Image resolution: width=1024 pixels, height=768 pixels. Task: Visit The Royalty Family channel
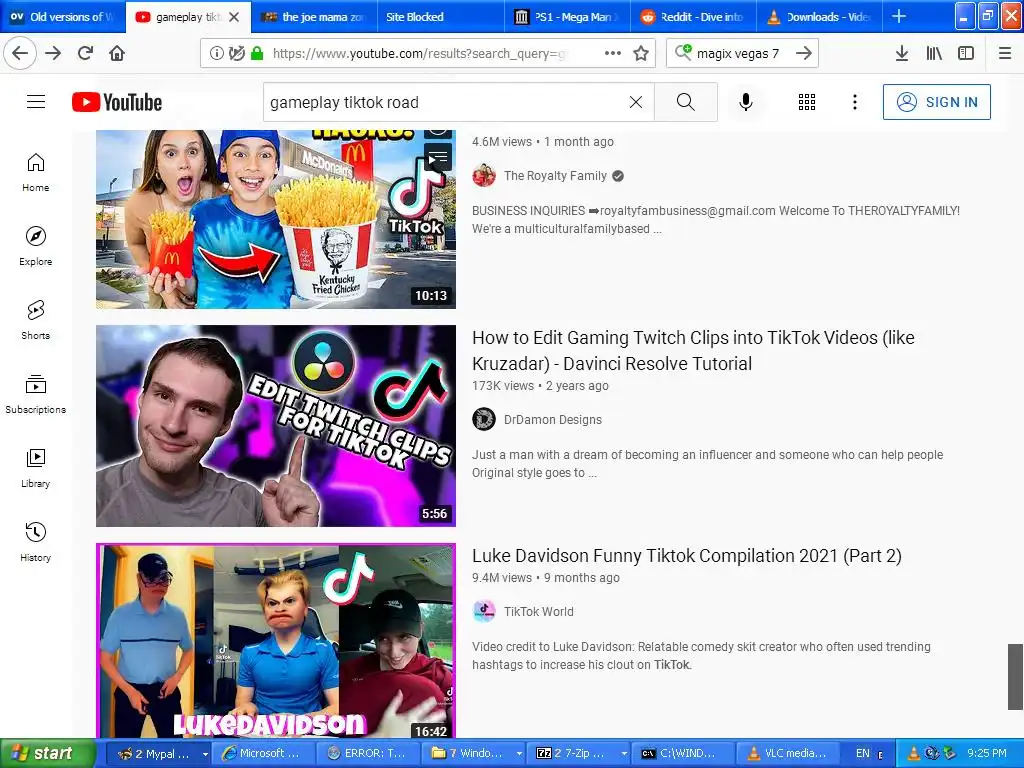[x=555, y=176]
